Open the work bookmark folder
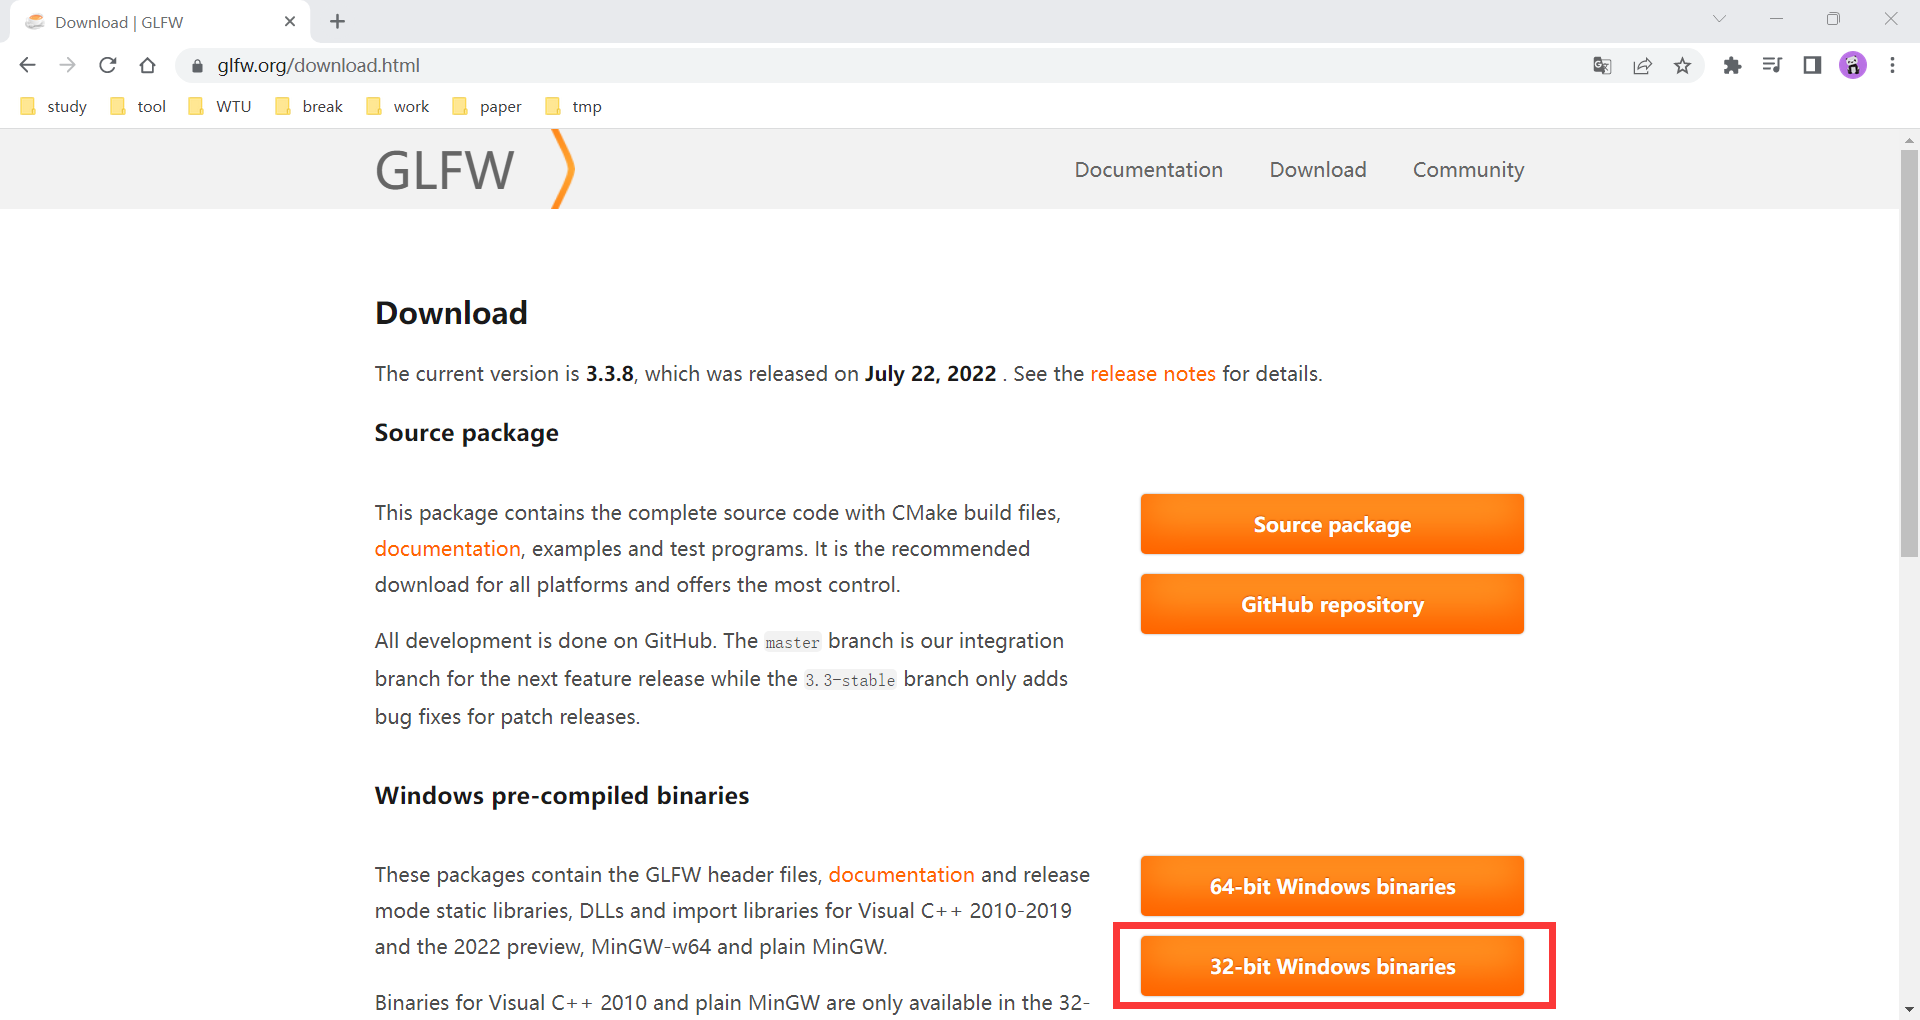Screen dimensions: 1920x1020 [x=398, y=106]
